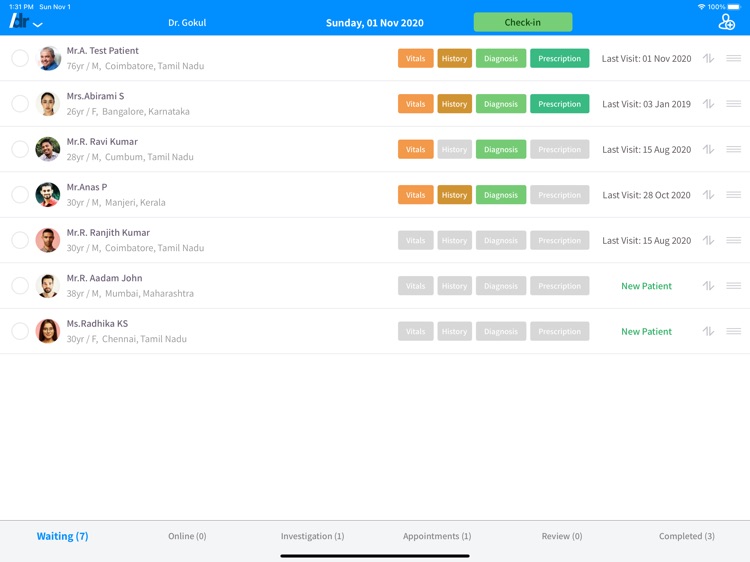The width and height of the screenshot is (750, 562).
Task: Click the add patient icon
Action: pos(726,22)
